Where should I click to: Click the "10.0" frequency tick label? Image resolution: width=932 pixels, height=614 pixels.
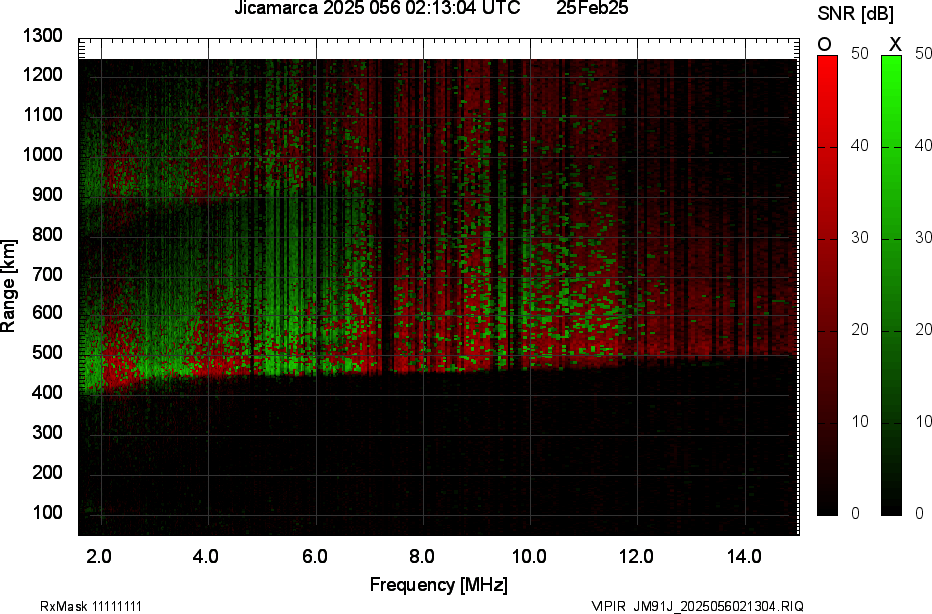coord(529,557)
